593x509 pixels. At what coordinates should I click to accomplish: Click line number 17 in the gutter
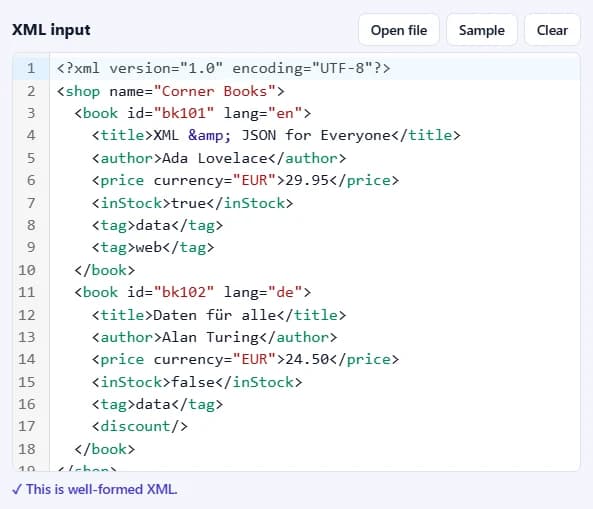pos(27,426)
